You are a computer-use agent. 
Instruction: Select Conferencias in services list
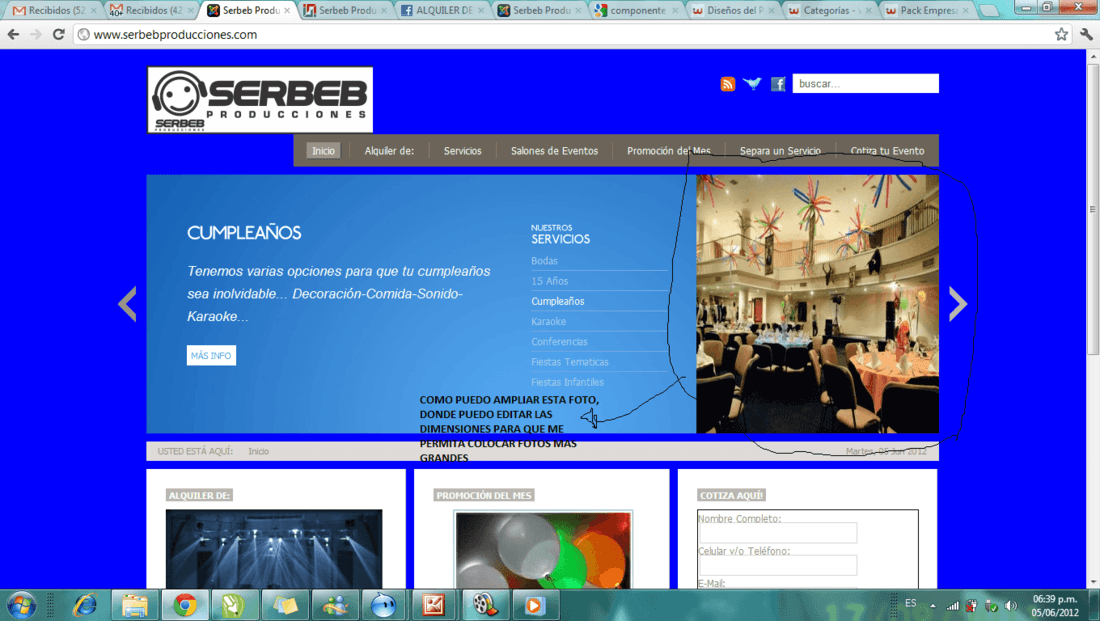point(559,342)
